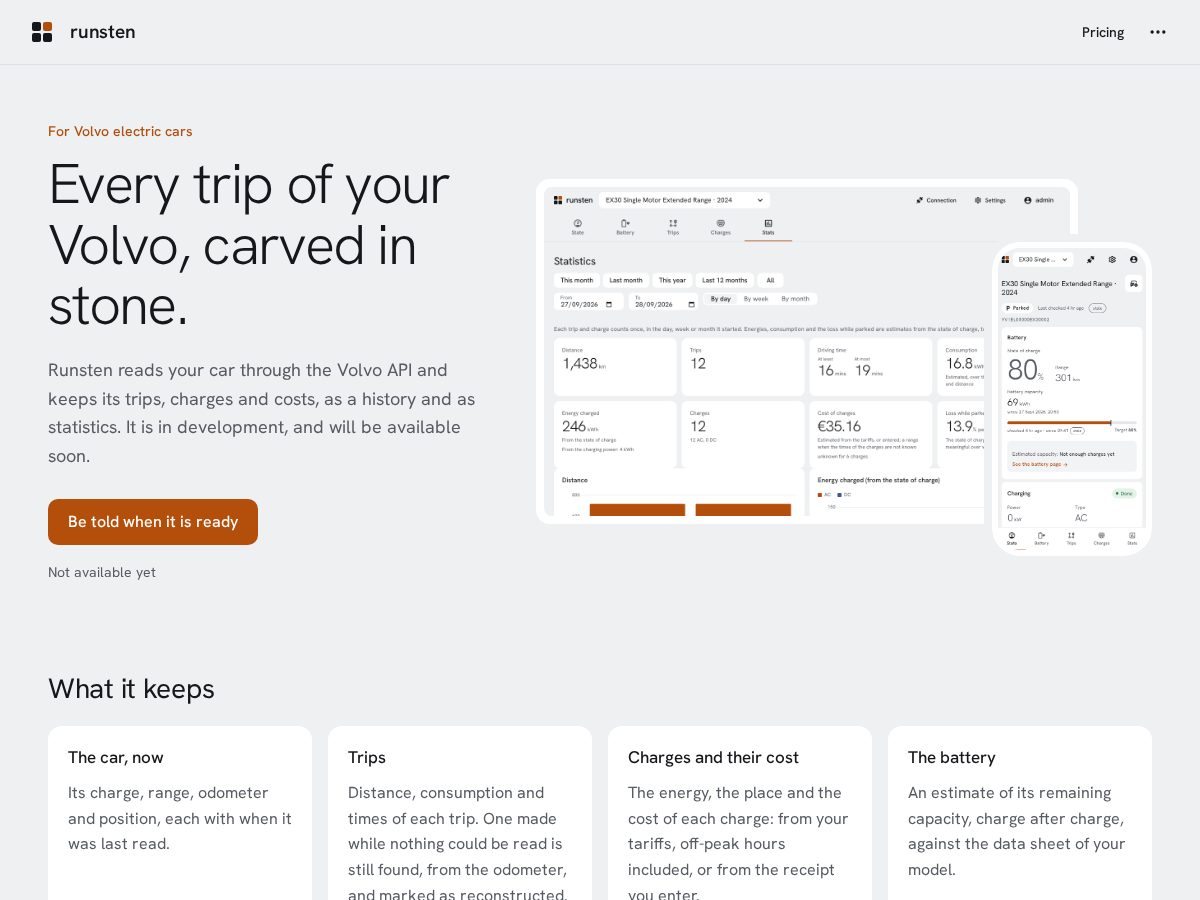Image resolution: width=1200 pixels, height=900 pixels.
Task: Click the €35.16 cost of charges value
Action: (x=839, y=426)
